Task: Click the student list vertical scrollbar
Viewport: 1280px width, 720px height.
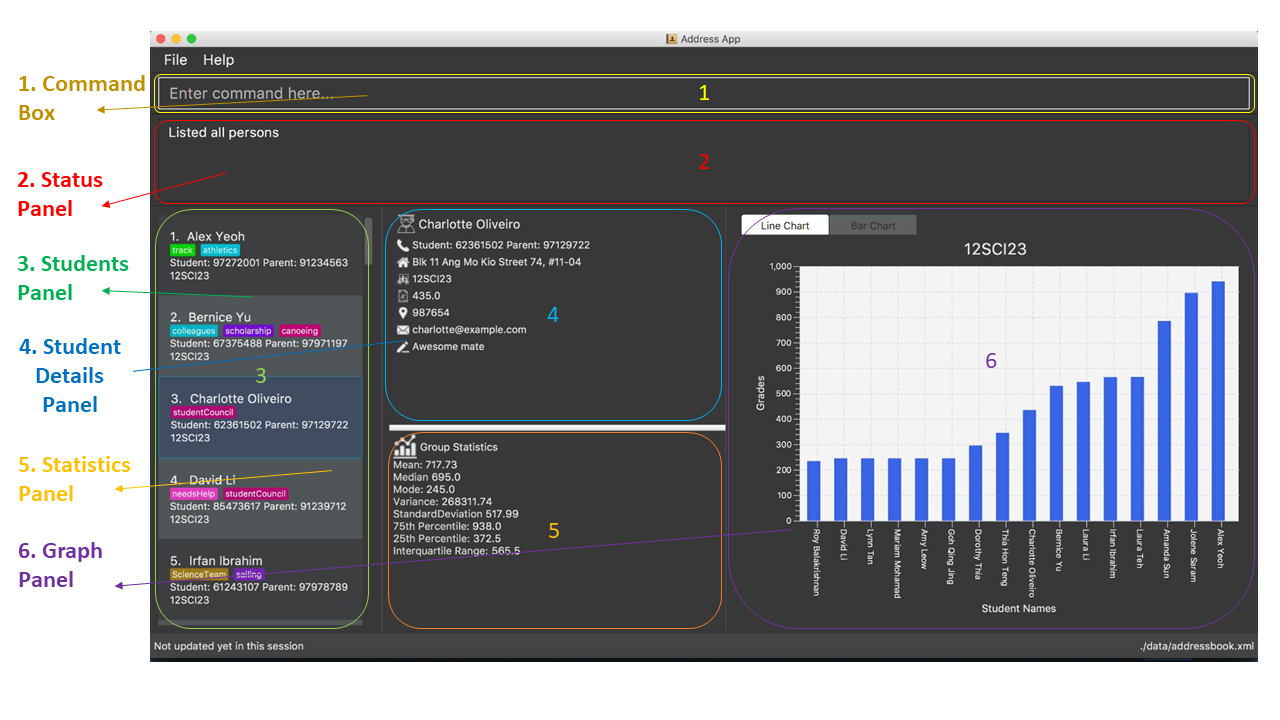Action: click(x=368, y=241)
